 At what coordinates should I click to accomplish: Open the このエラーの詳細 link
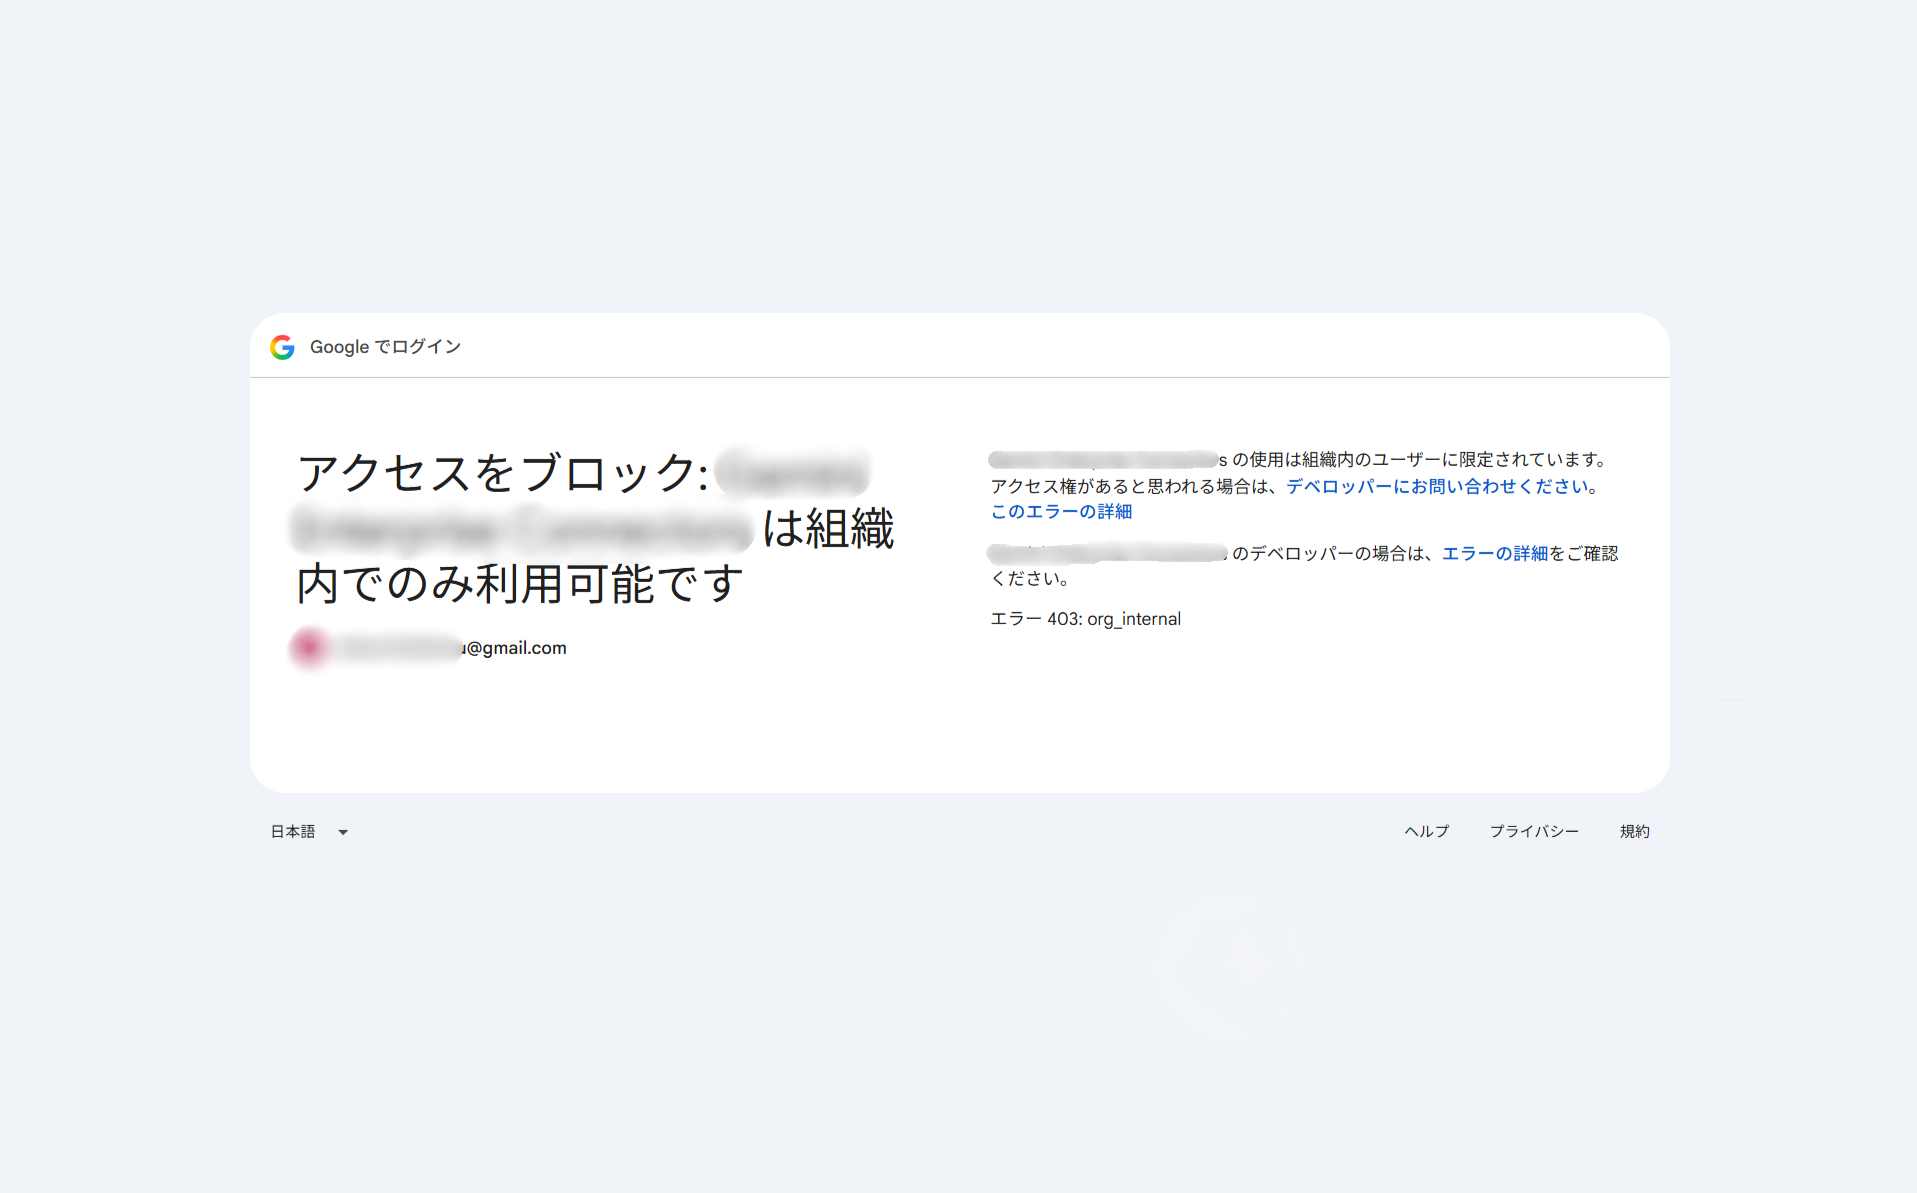click(1061, 512)
